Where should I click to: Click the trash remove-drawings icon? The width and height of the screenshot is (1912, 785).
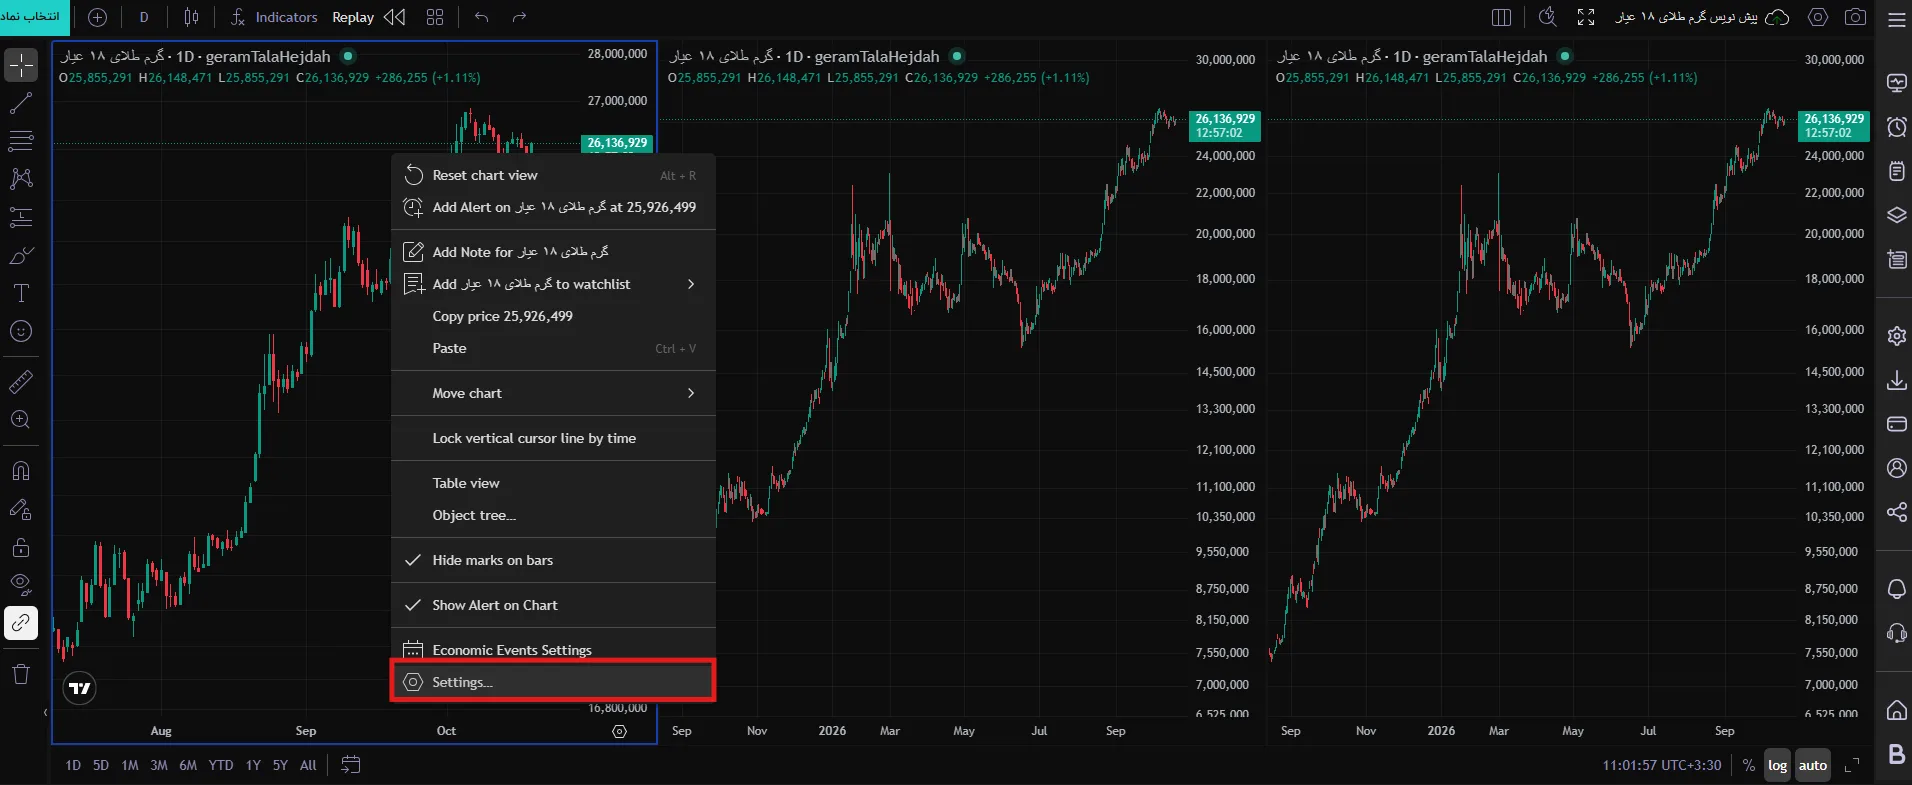21,673
